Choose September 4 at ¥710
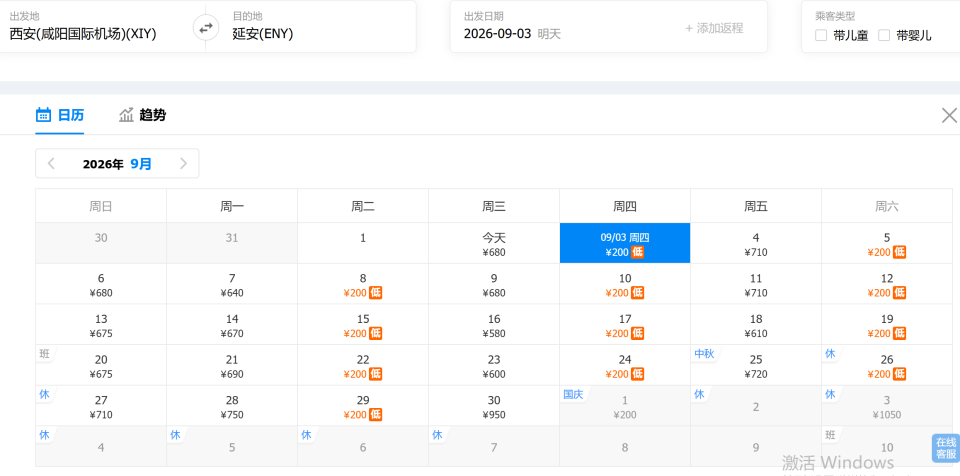Screen dimensions: 960x476 tap(756, 243)
